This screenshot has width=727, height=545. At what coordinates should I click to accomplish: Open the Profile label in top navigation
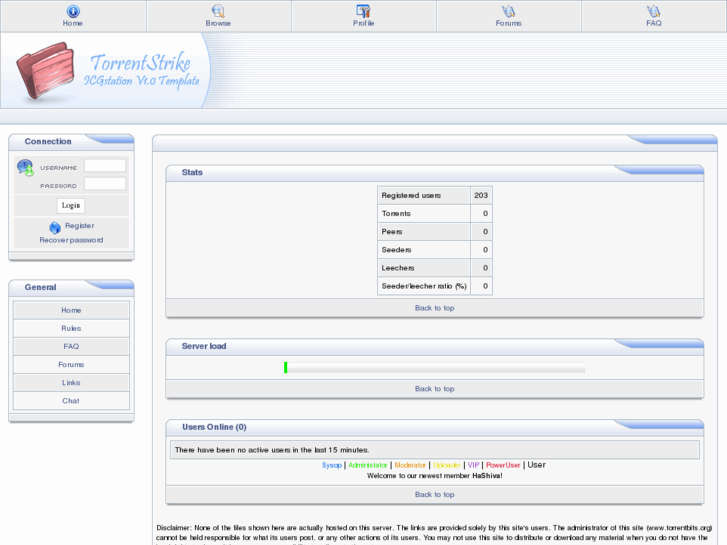click(363, 23)
